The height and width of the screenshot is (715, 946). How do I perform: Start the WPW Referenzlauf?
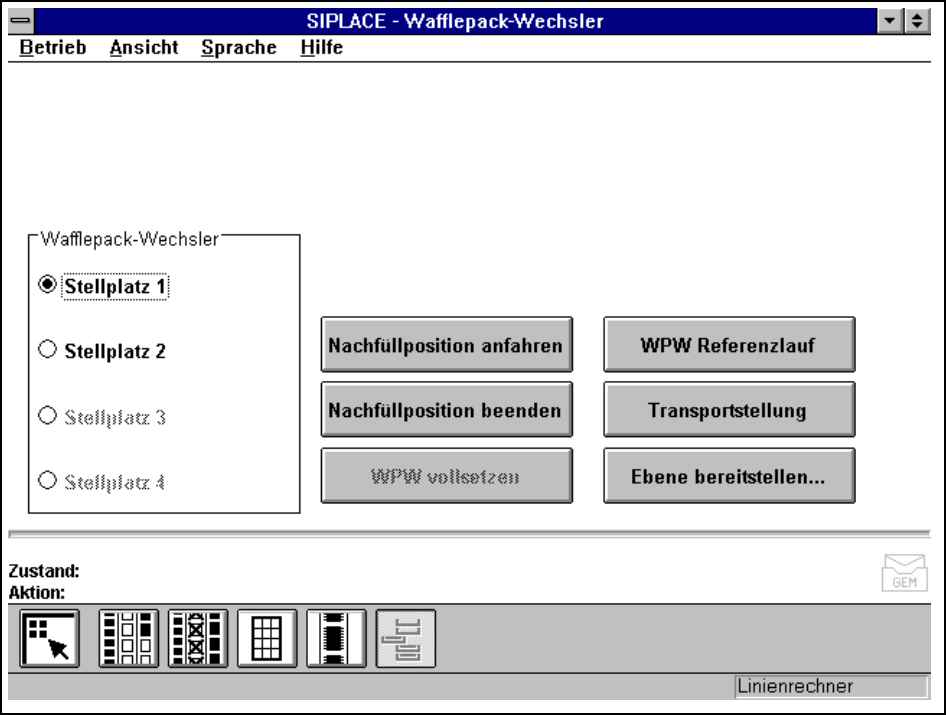coord(729,345)
